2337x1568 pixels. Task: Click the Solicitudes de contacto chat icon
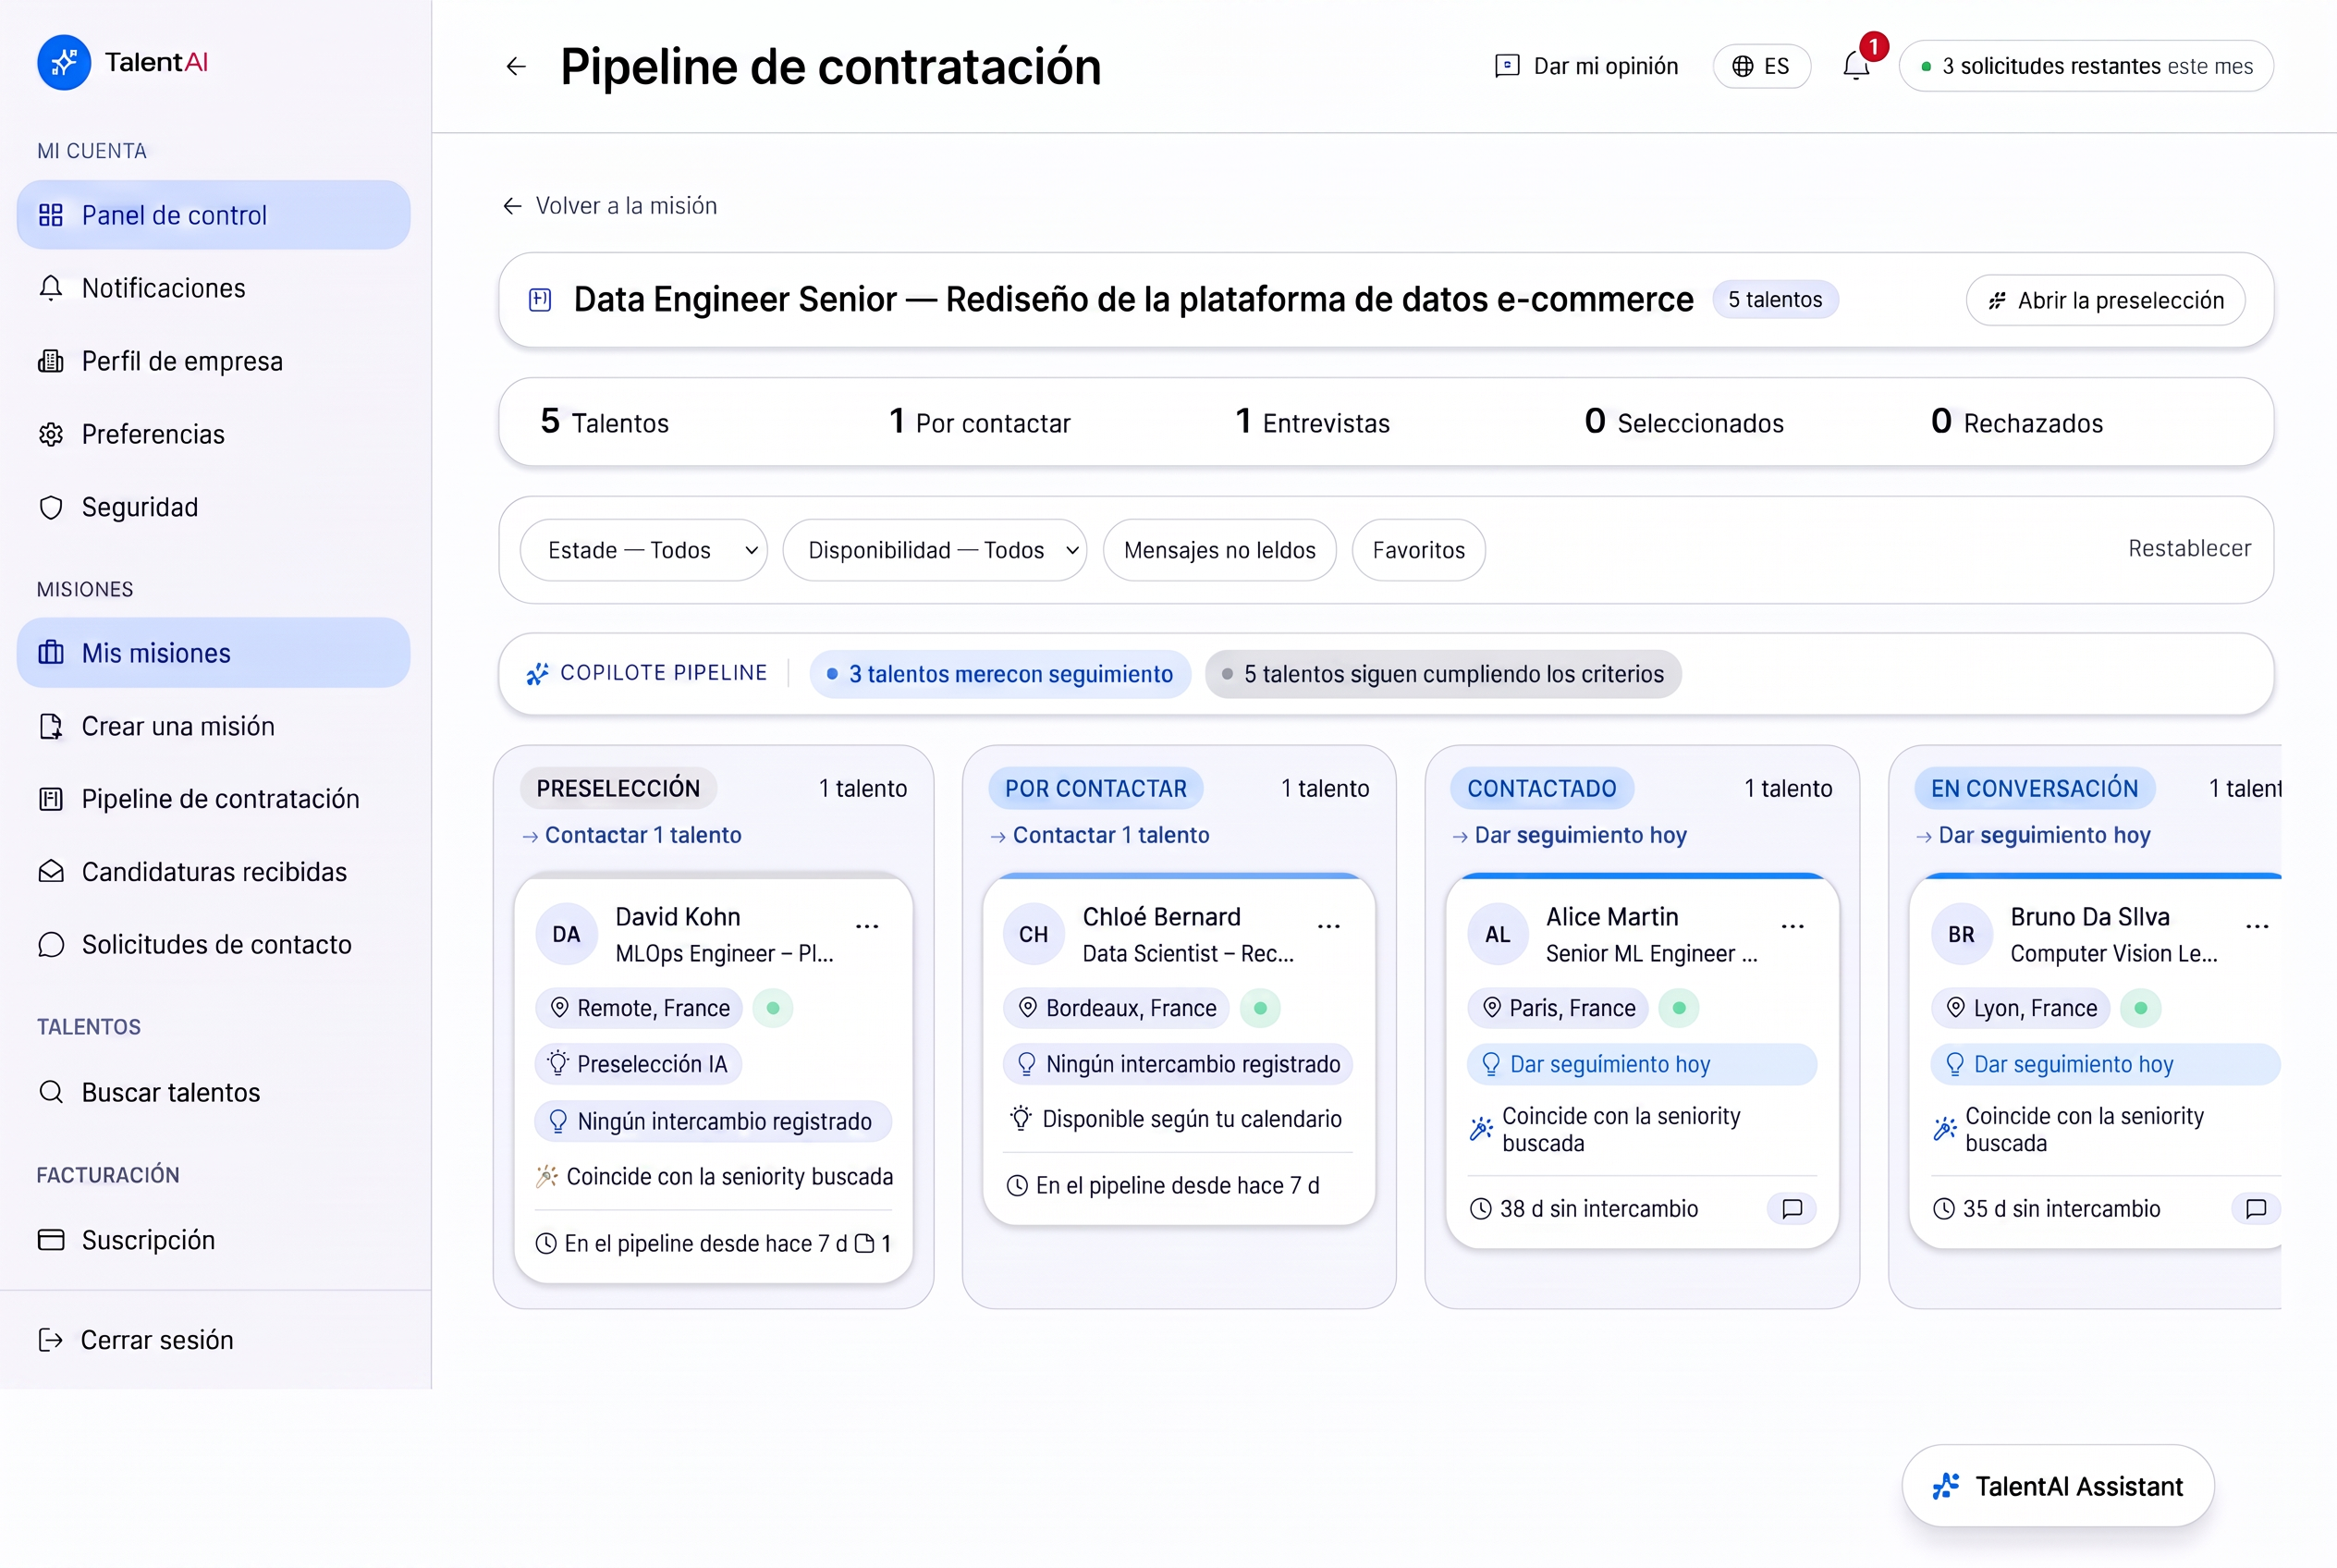coord(50,945)
